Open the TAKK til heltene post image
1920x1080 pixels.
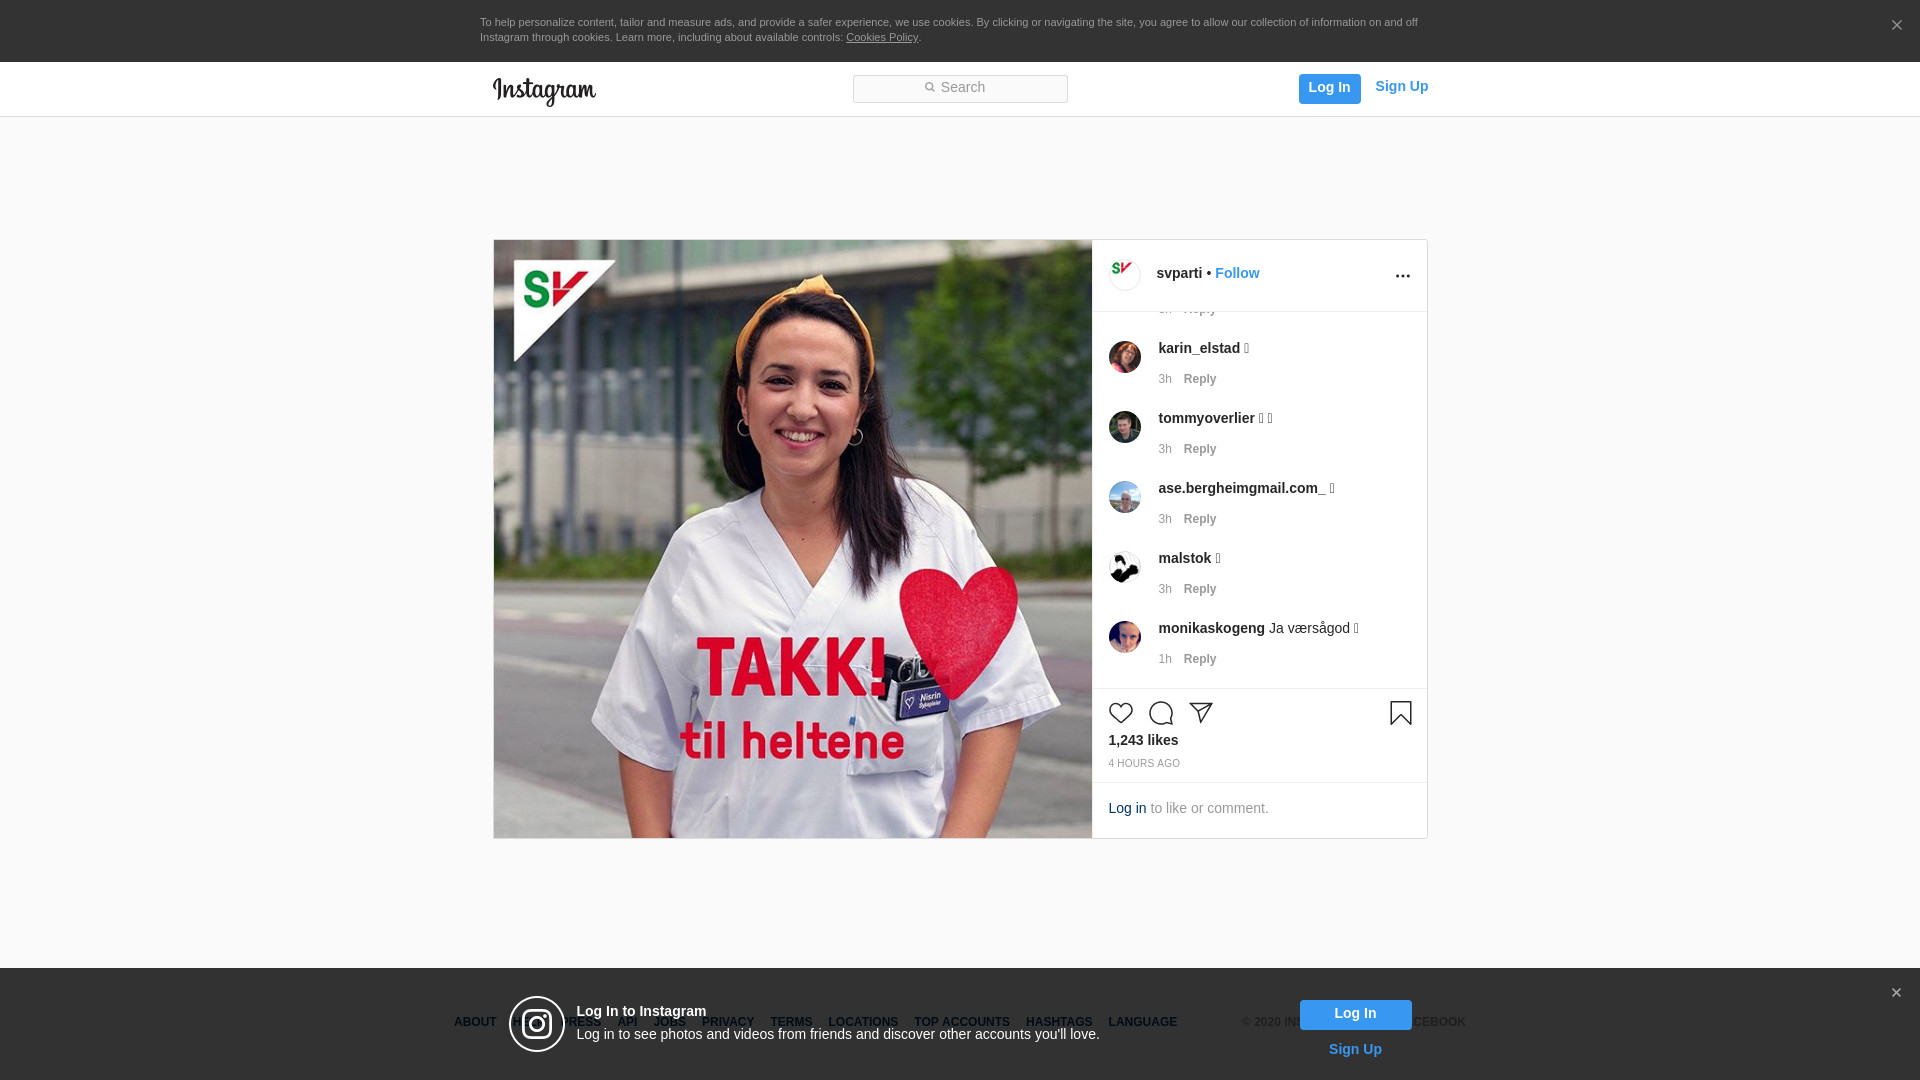792,539
